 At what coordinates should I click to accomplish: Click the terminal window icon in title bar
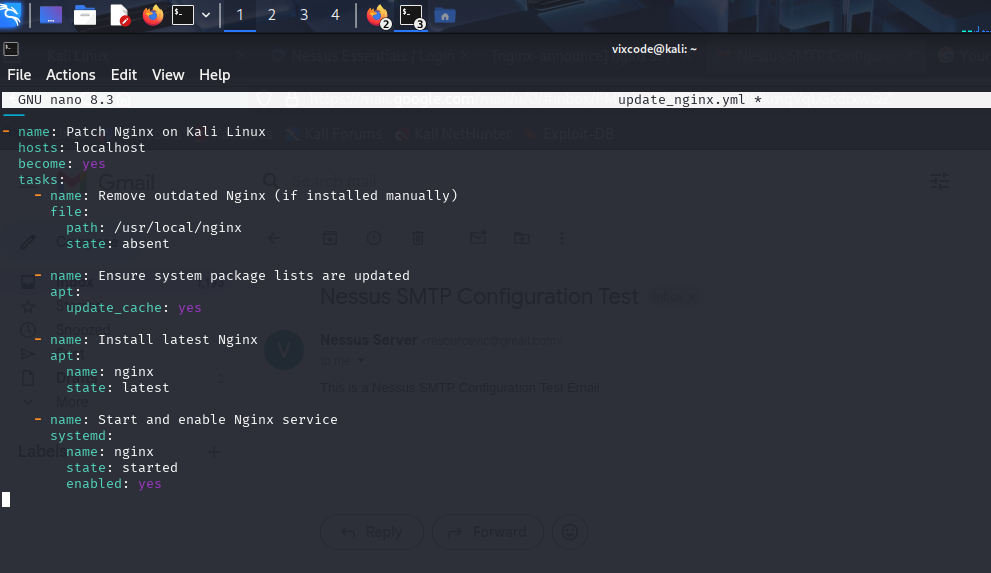click(11, 49)
